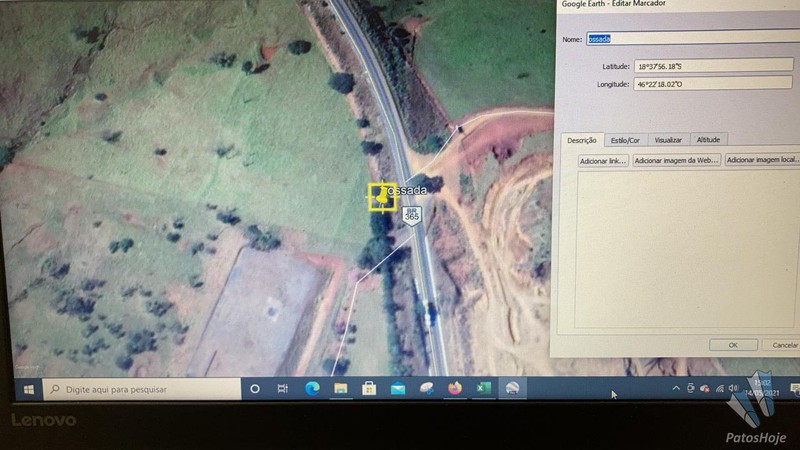Switch to the Descrição tab

point(582,140)
